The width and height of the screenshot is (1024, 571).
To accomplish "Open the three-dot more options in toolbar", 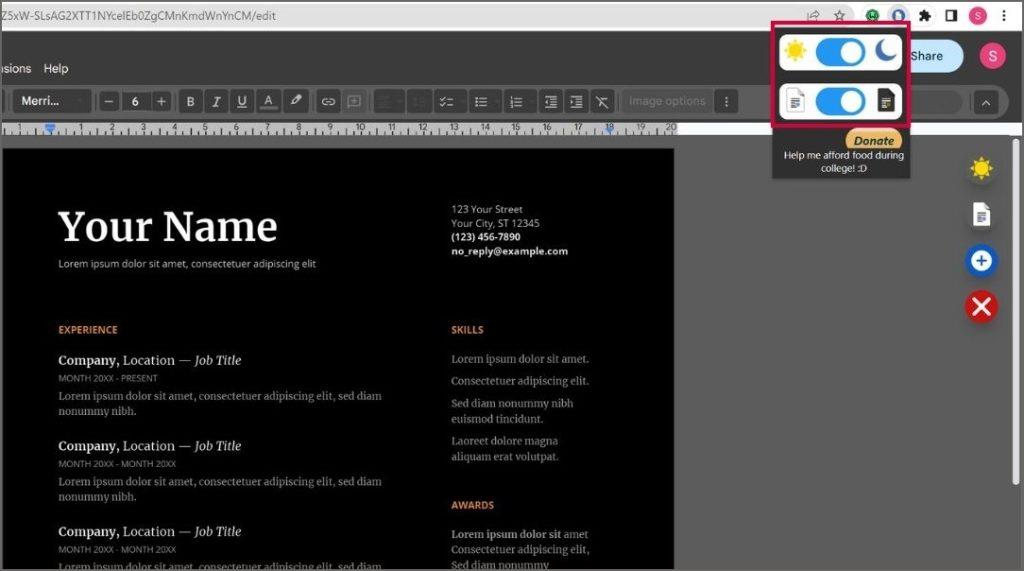I will (726, 101).
